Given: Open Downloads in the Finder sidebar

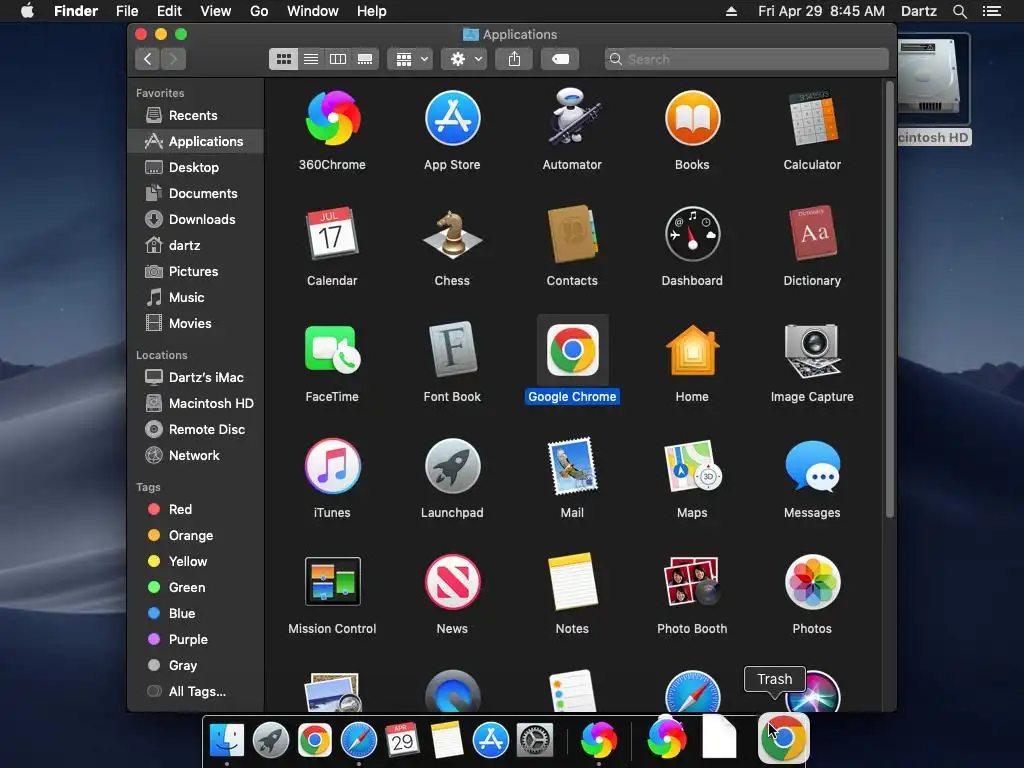Looking at the screenshot, I should coord(195,219).
